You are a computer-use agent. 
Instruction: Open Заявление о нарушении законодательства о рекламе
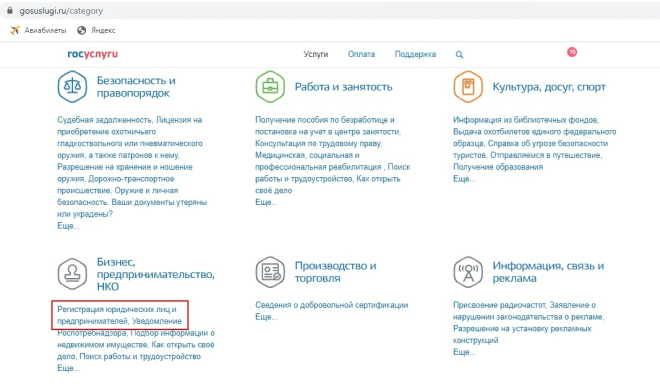point(529,311)
